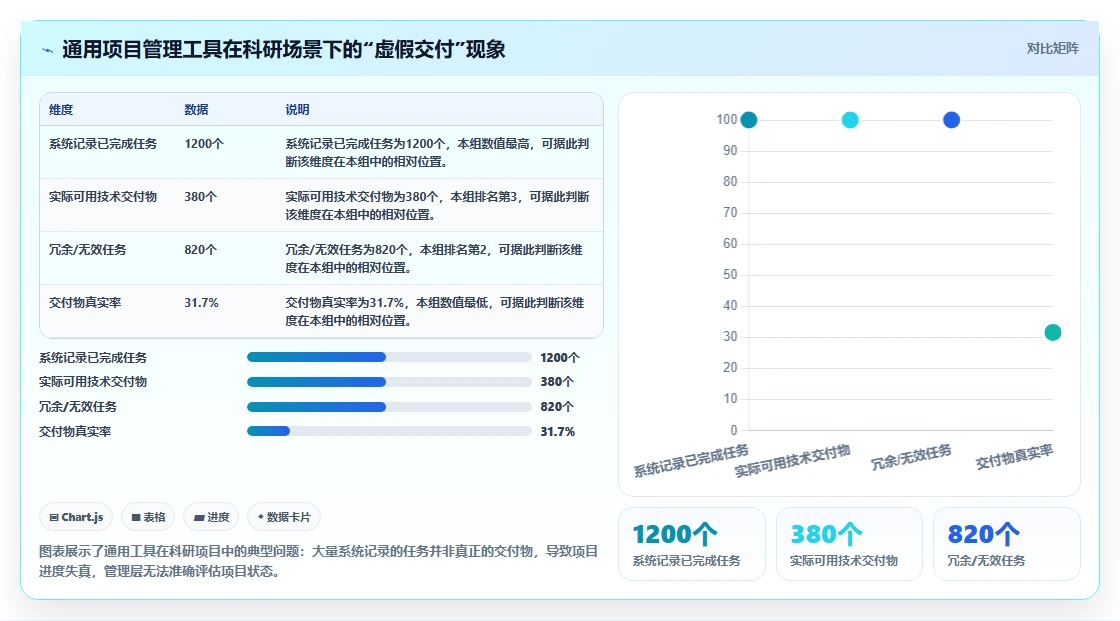1120x621 pixels.
Task: Click table row label 实际可用技术交付物
Action: pyautogui.click(x=103, y=197)
